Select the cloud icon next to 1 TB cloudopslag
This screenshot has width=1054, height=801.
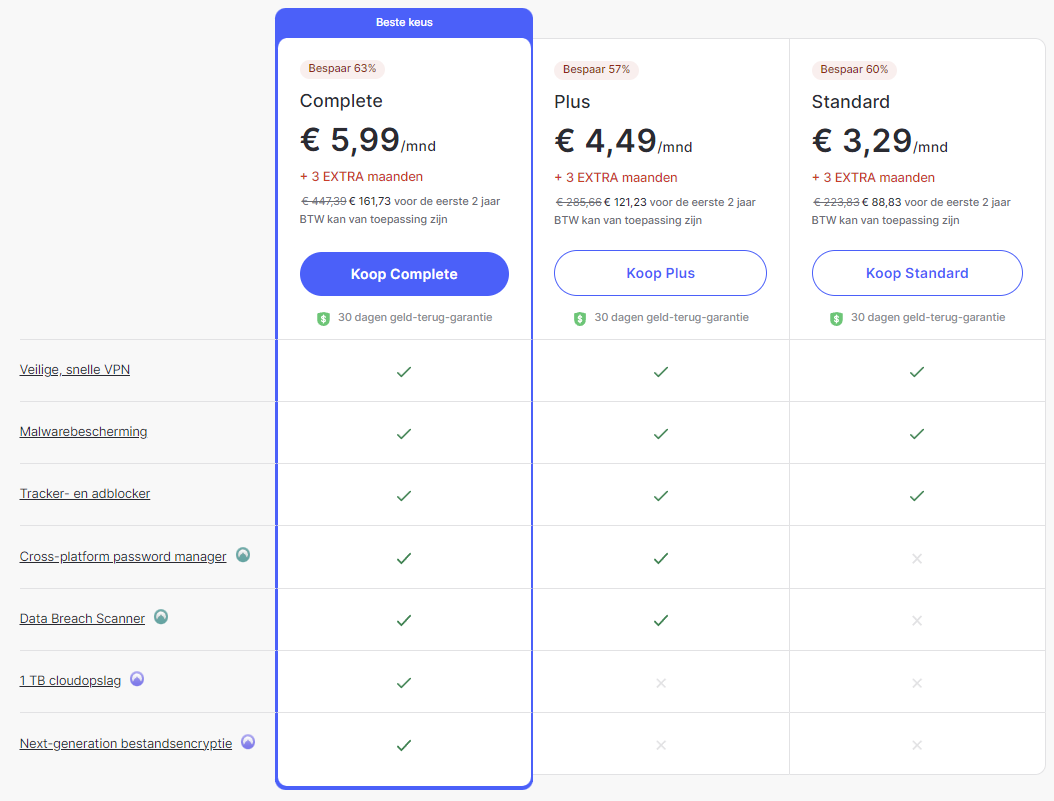click(x=137, y=679)
